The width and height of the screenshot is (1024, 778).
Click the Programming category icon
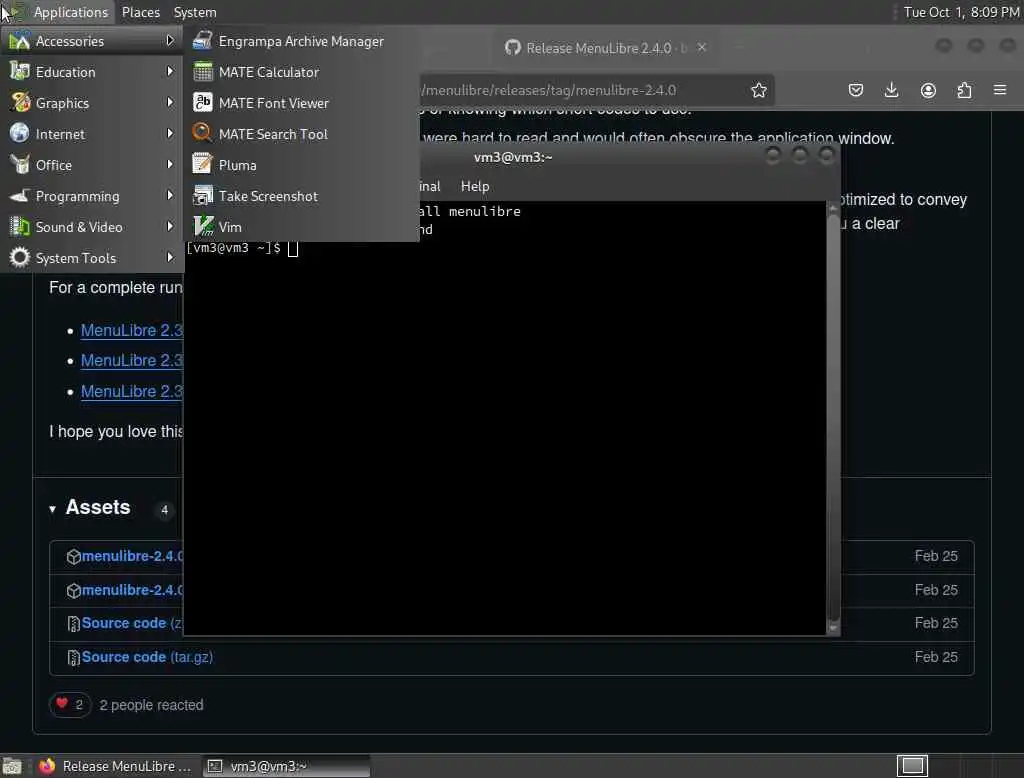[x=20, y=195]
